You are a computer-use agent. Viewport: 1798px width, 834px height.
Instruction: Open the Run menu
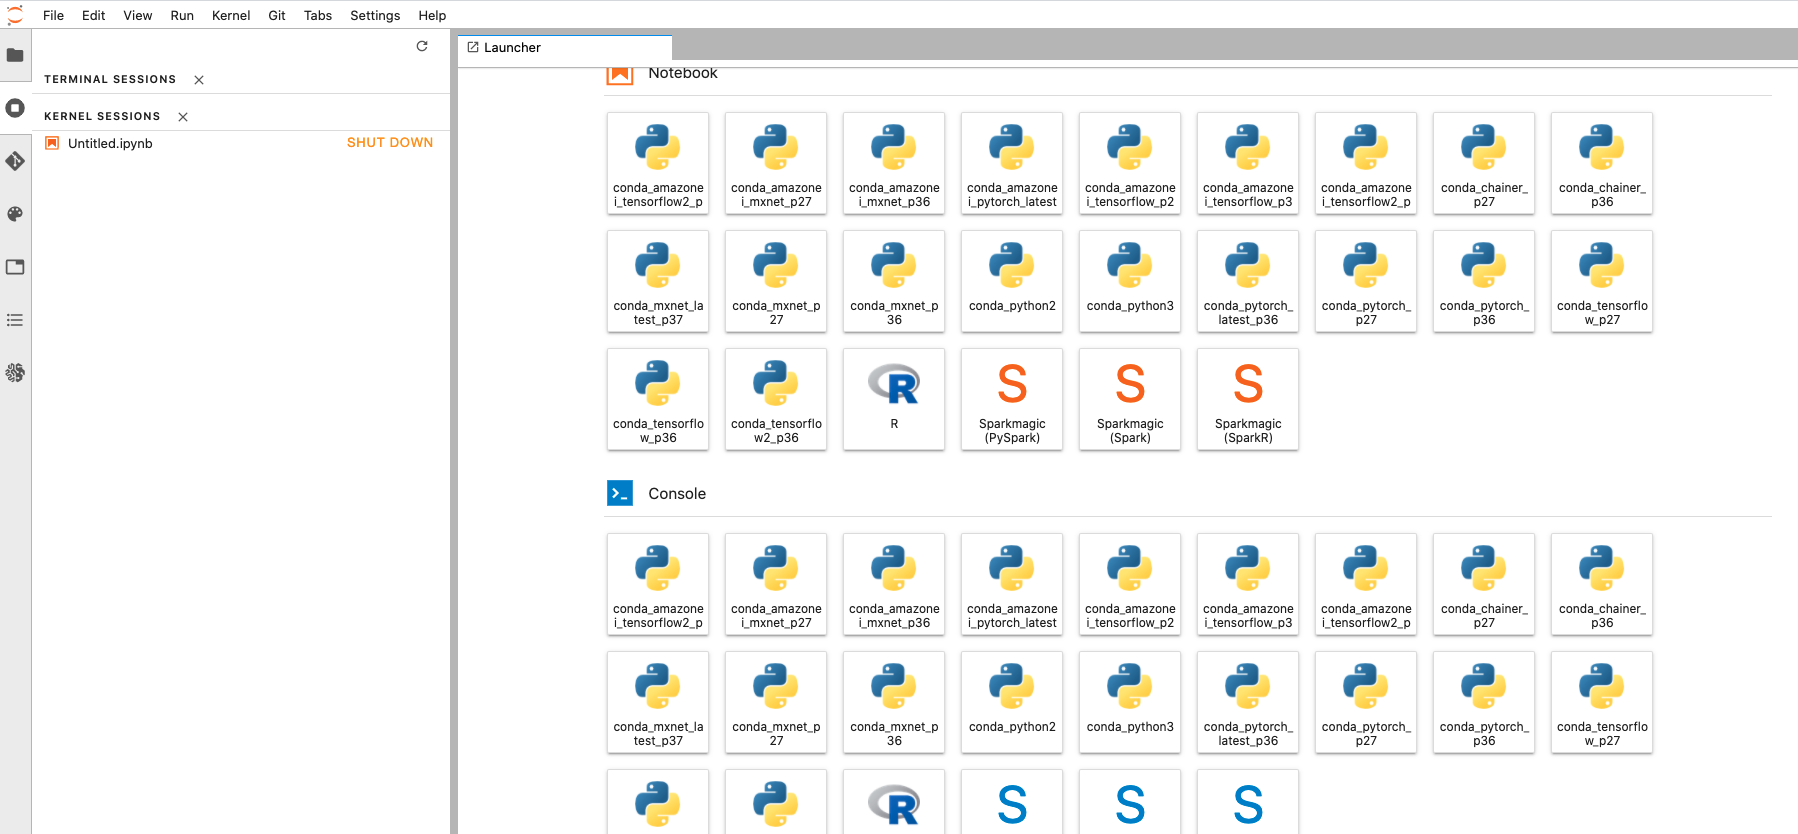click(182, 15)
